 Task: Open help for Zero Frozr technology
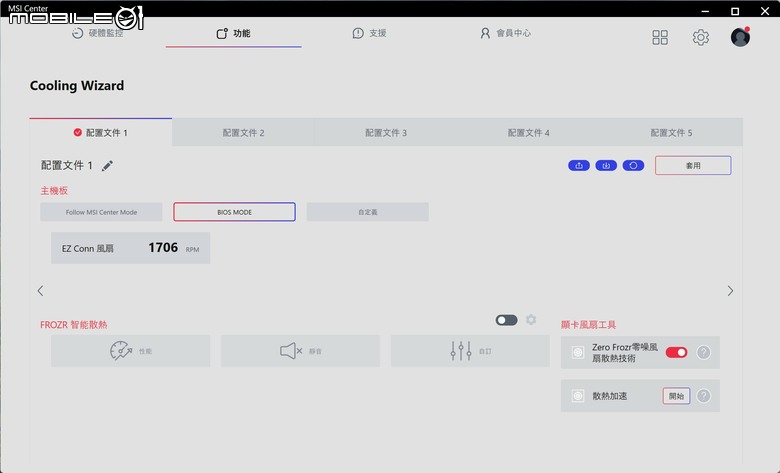pos(703,352)
